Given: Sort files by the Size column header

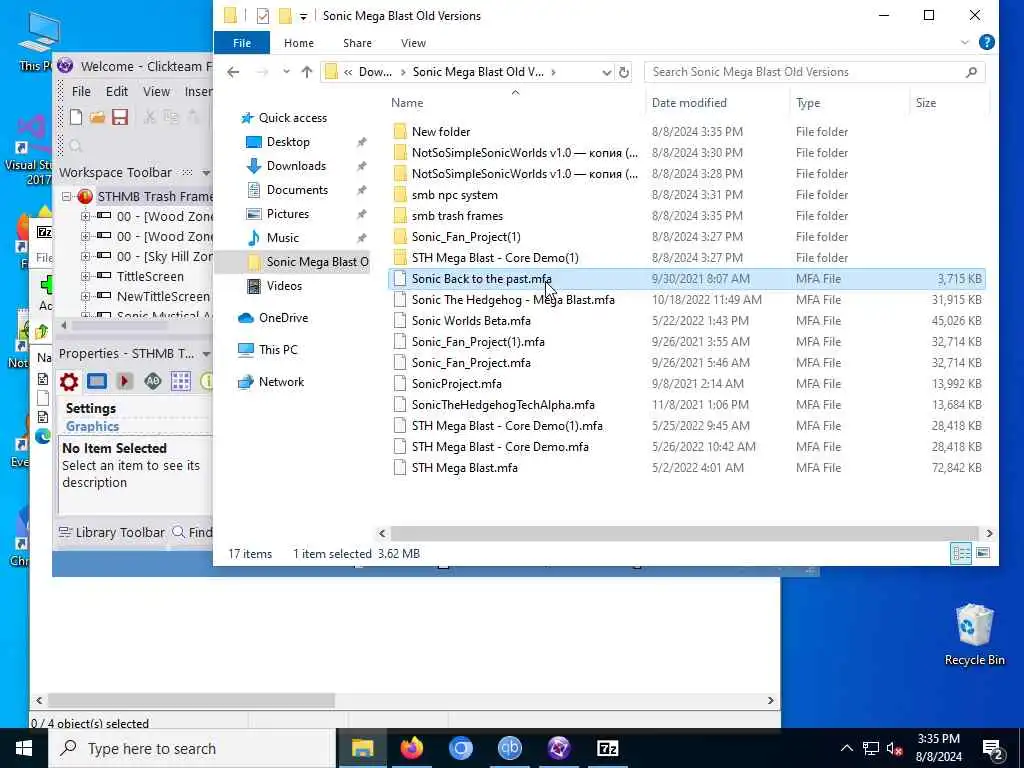Looking at the screenshot, I should (948, 103).
